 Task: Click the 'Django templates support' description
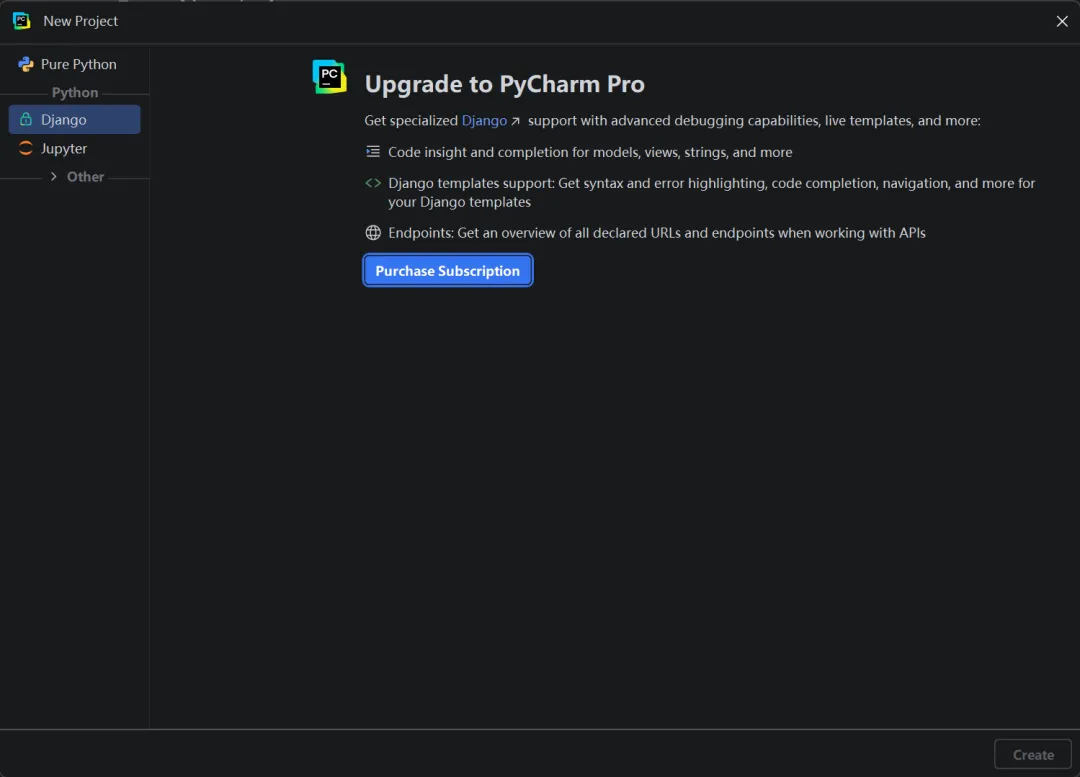712,192
